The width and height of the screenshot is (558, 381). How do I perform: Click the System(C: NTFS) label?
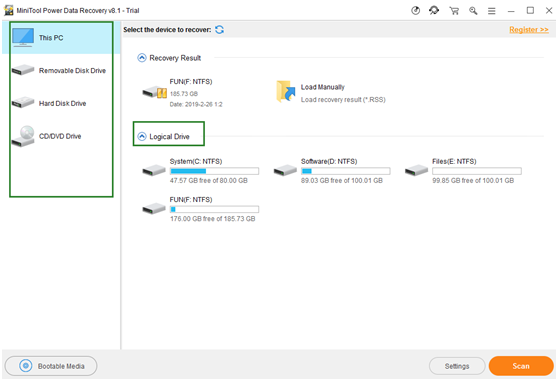tap(196, 162)
